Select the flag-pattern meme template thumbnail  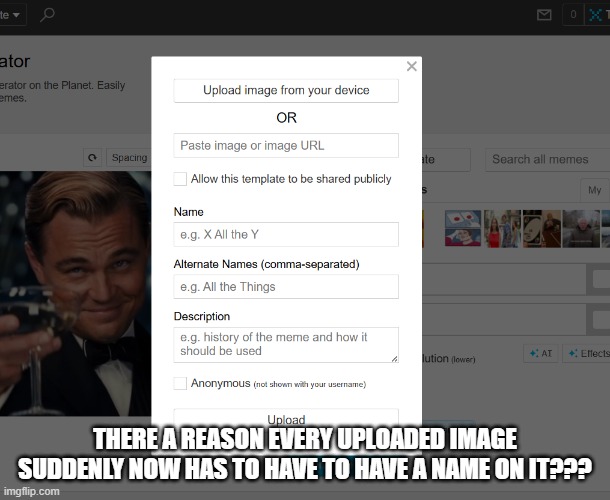point(463,228)
